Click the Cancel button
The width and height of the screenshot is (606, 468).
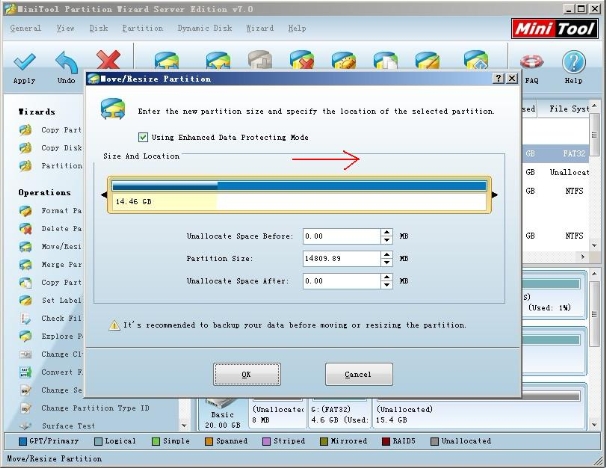point(359,374)
